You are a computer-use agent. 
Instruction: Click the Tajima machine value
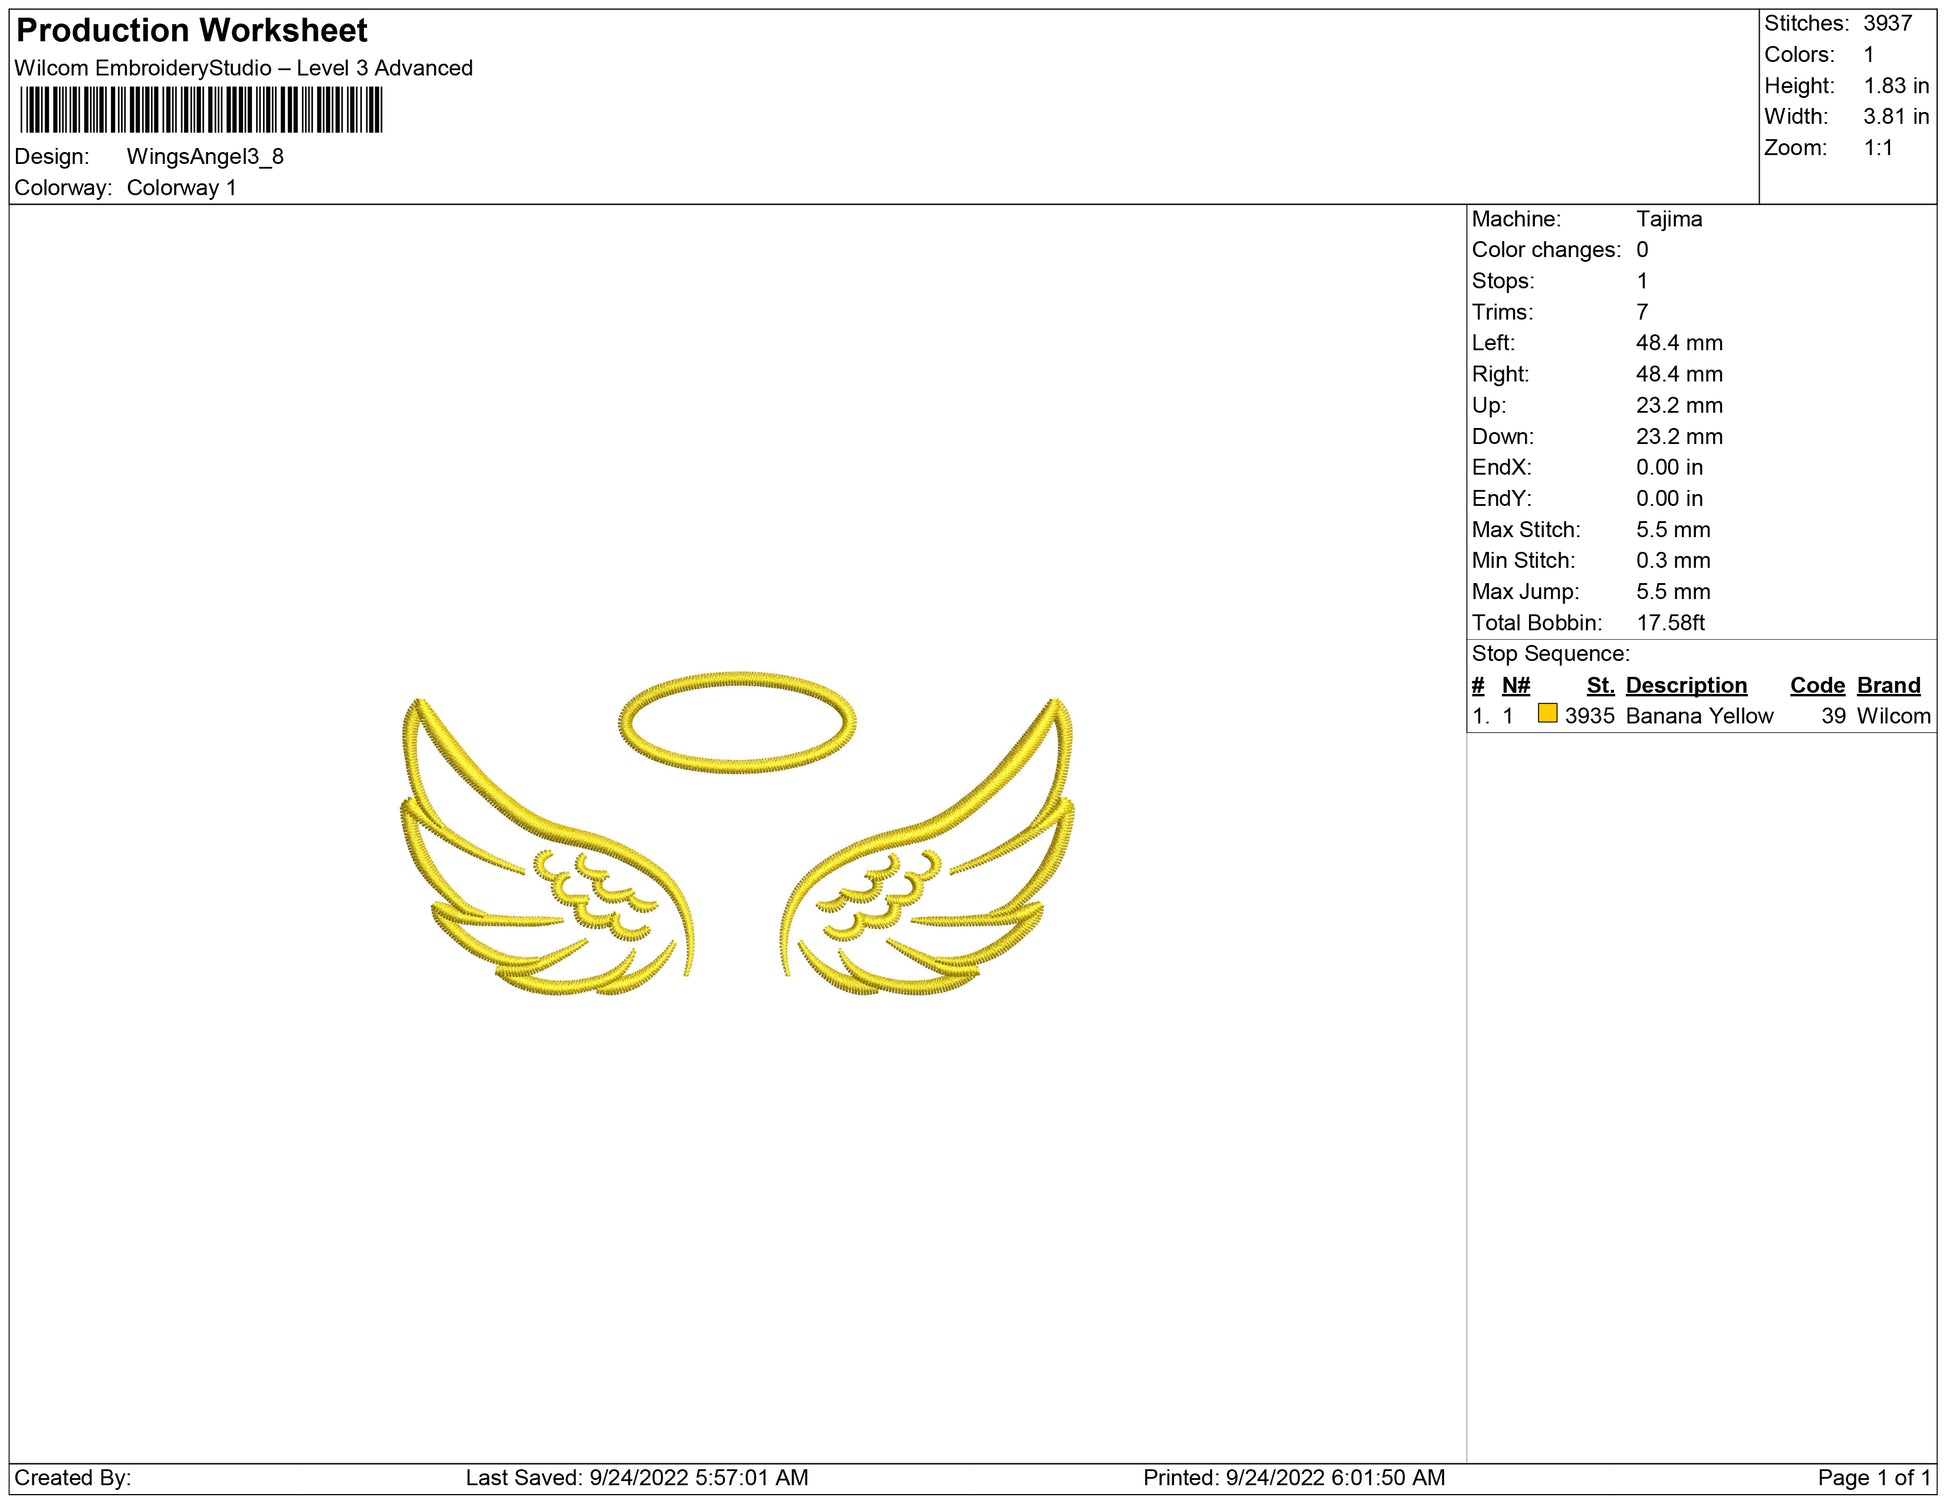(x=1669, y=219)
